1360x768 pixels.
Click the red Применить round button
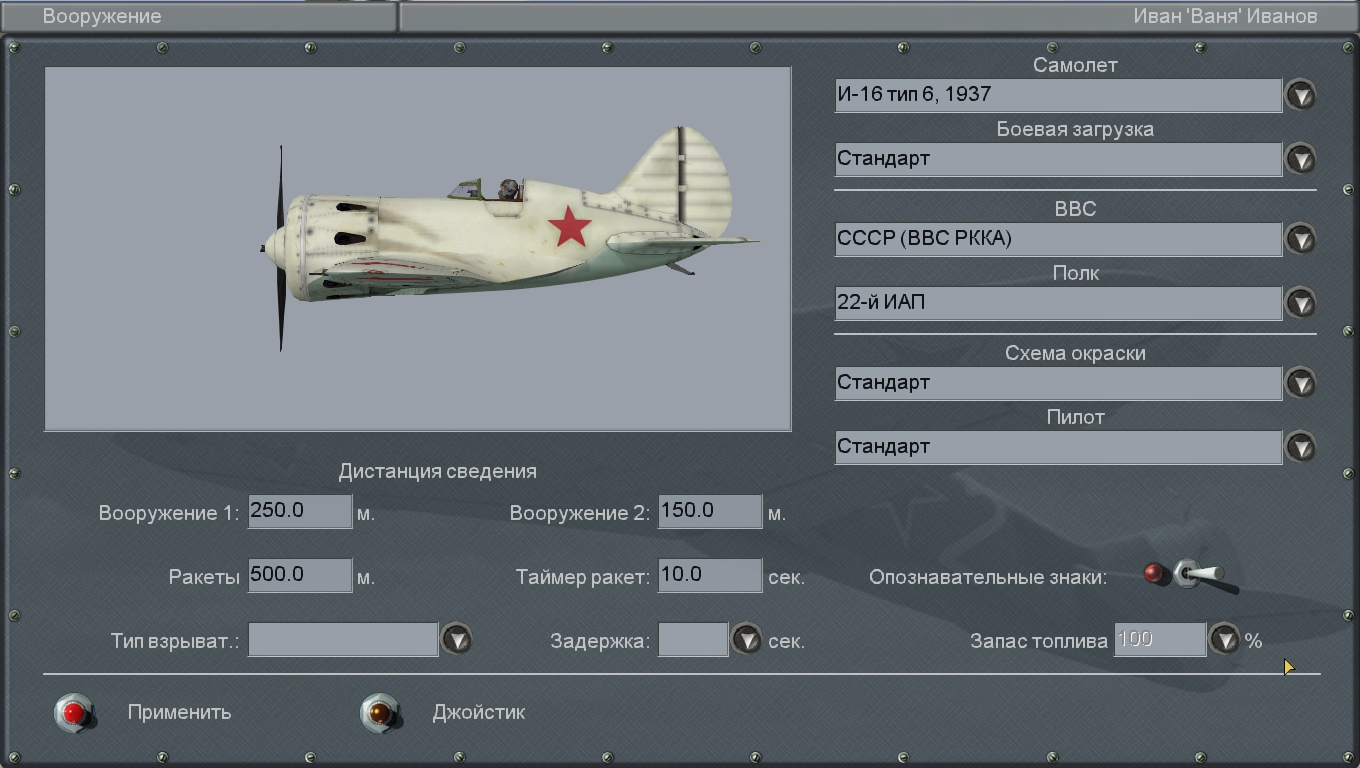coord(74,713)
